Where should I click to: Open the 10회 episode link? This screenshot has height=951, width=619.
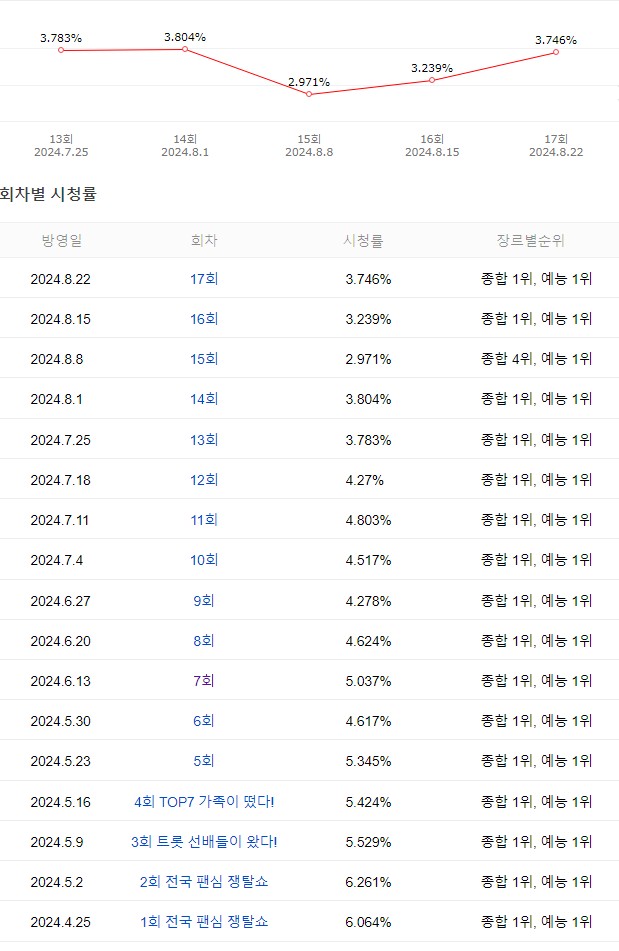204,560
